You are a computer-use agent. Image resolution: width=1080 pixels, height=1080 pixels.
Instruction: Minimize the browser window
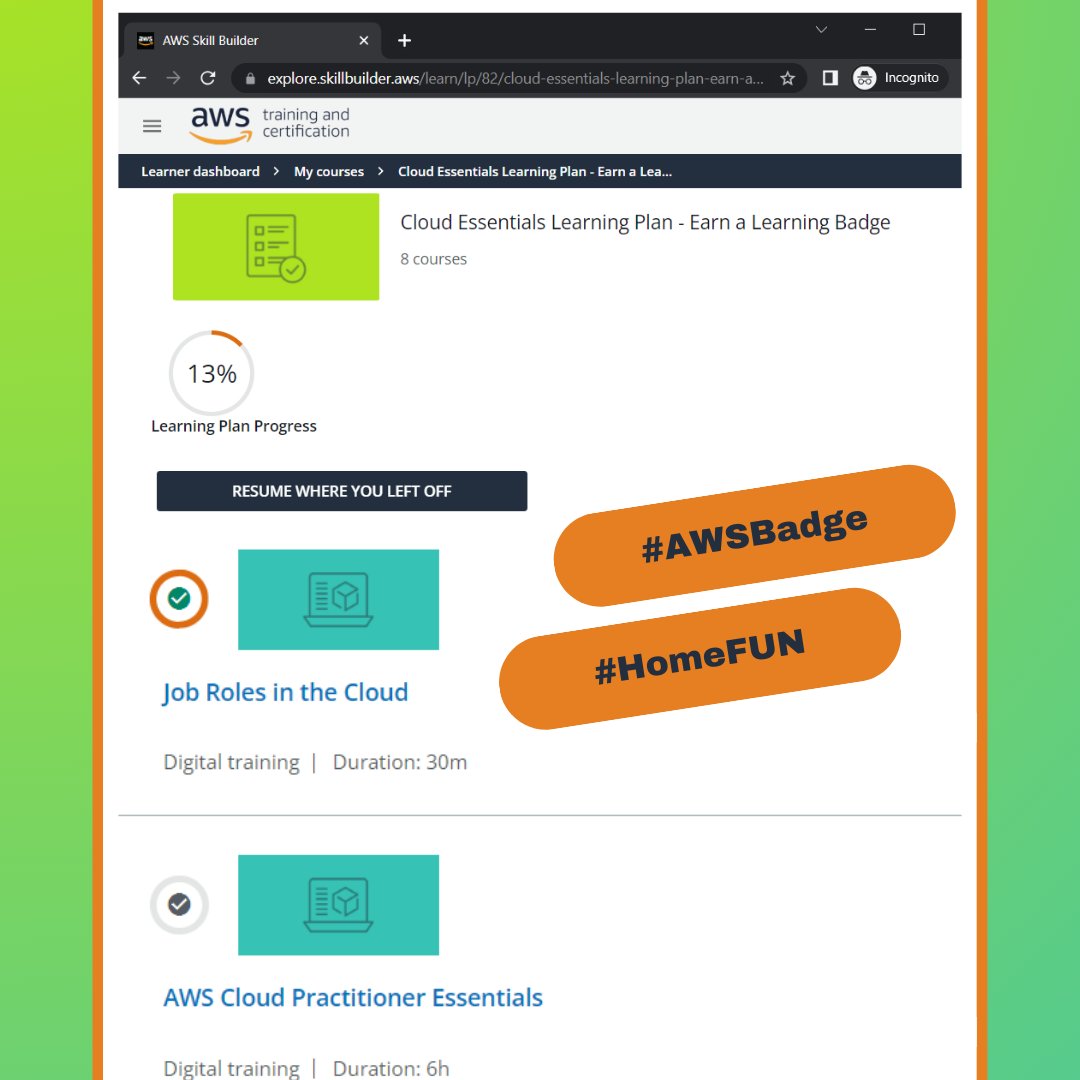(870, 30)
